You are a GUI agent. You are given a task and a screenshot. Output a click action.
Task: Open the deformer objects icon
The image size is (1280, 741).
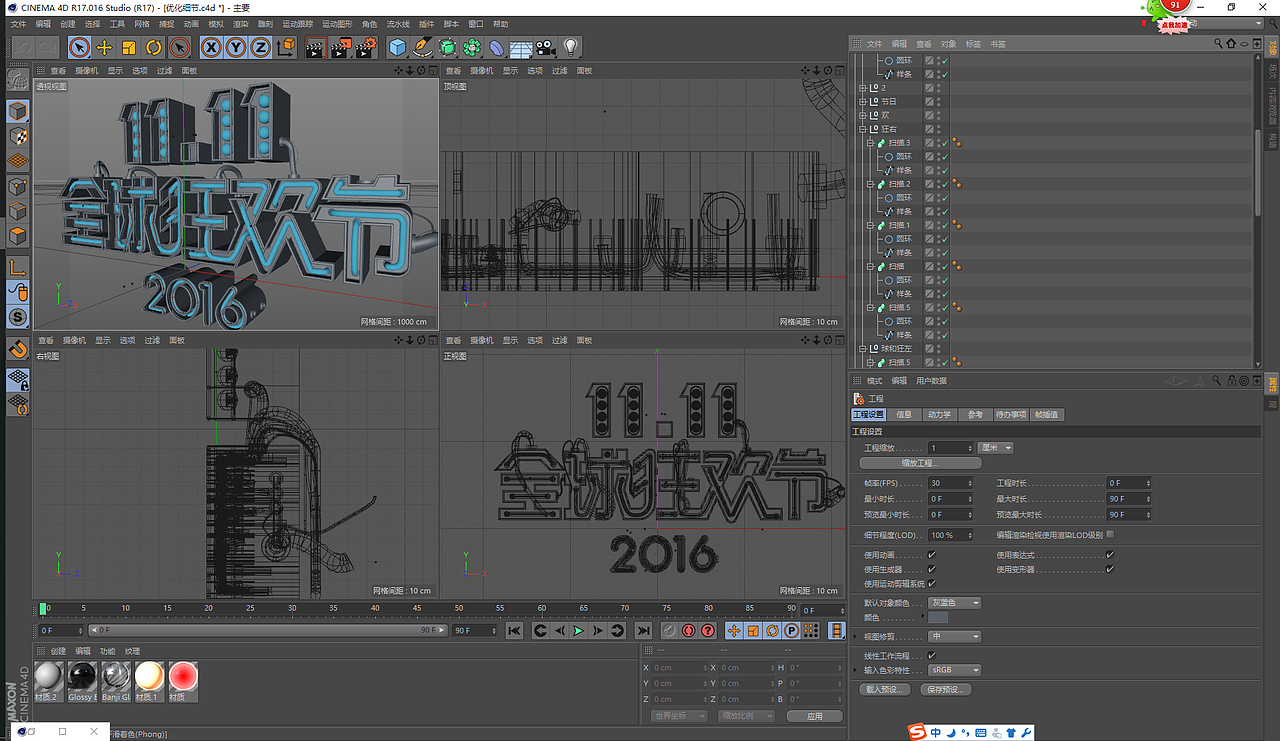point(497,47)
